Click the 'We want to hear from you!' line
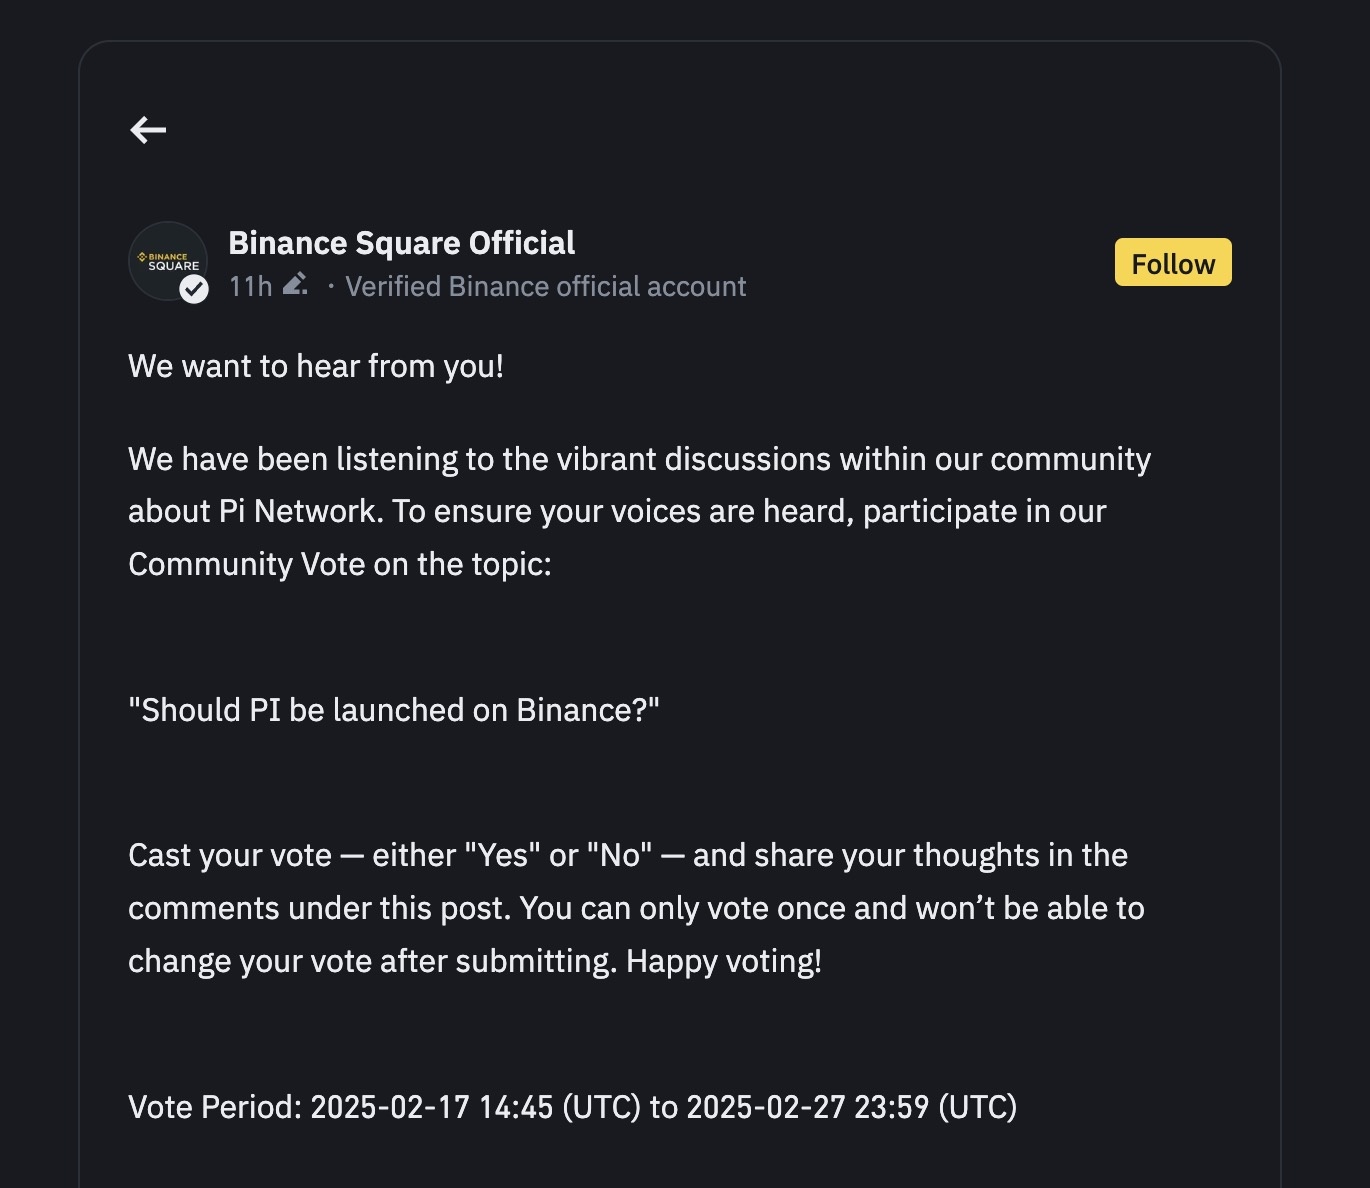The height and width of the screenshot is (1188, 1370). click(x=316, y=366)
